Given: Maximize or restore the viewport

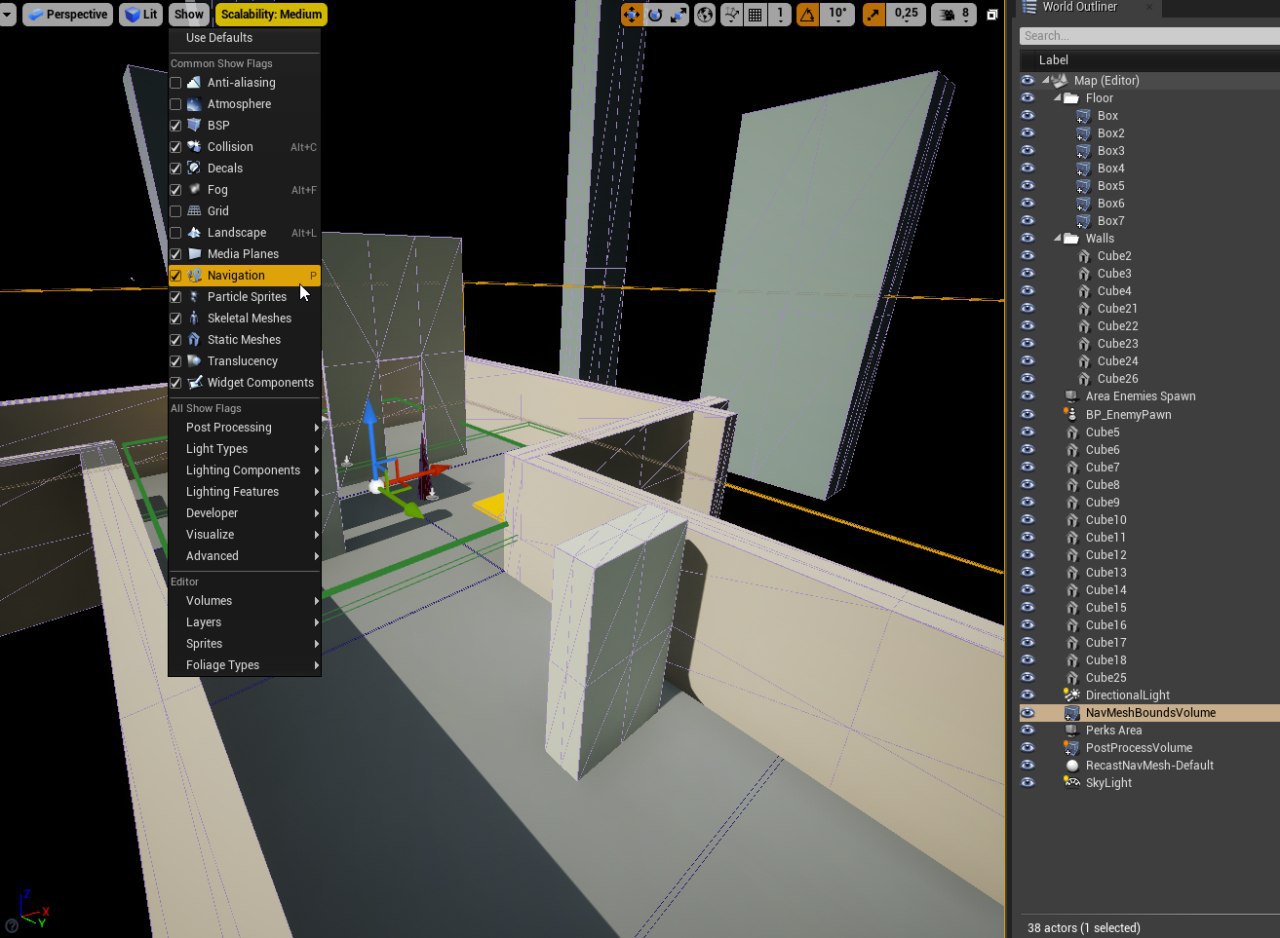Looking at the screenshot, I should (992, 15).
